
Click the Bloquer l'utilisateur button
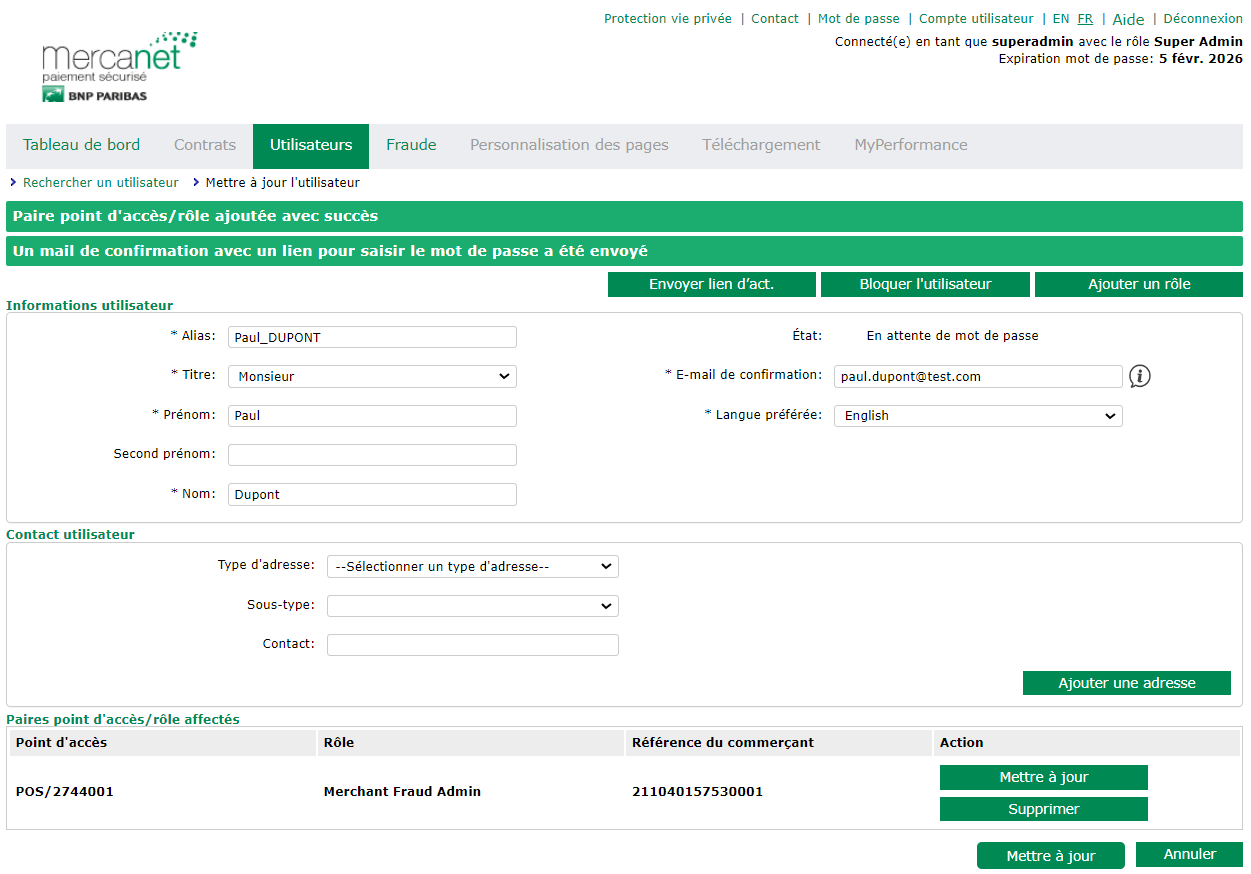pyautogui.click(x=925, y=285)
